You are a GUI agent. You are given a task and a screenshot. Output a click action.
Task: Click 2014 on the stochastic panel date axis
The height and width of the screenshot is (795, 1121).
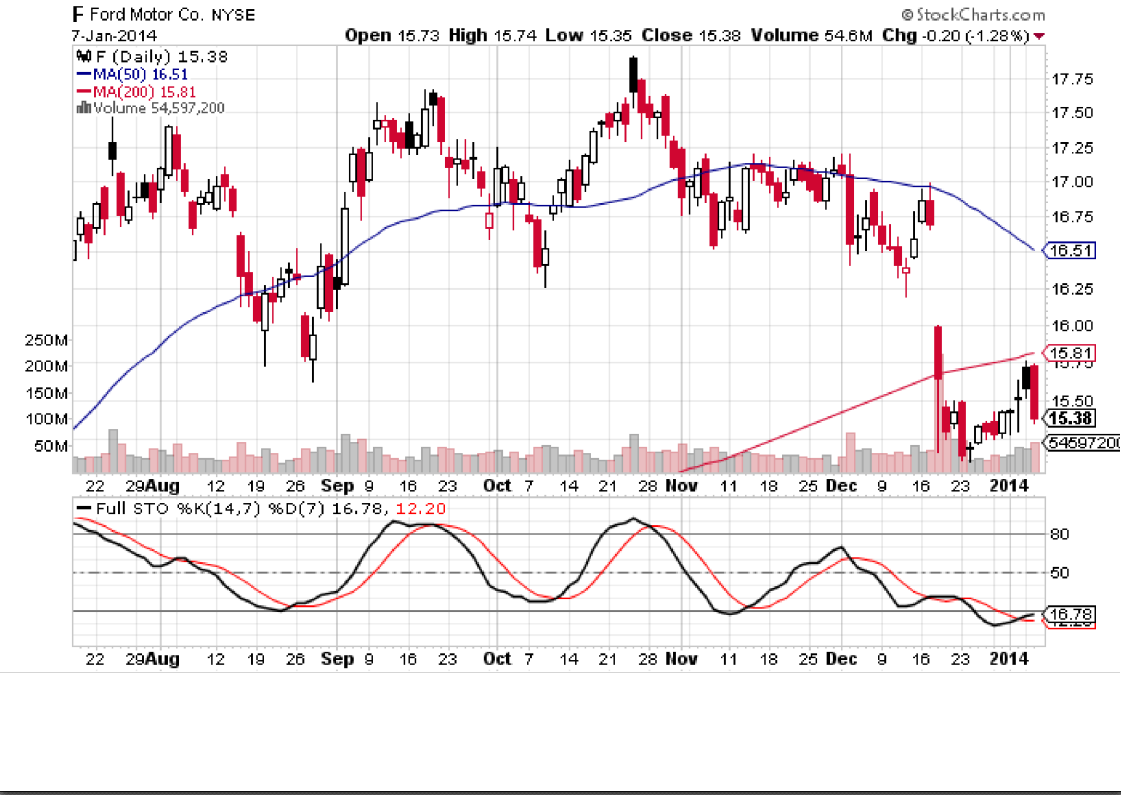tap(1009, 659)
